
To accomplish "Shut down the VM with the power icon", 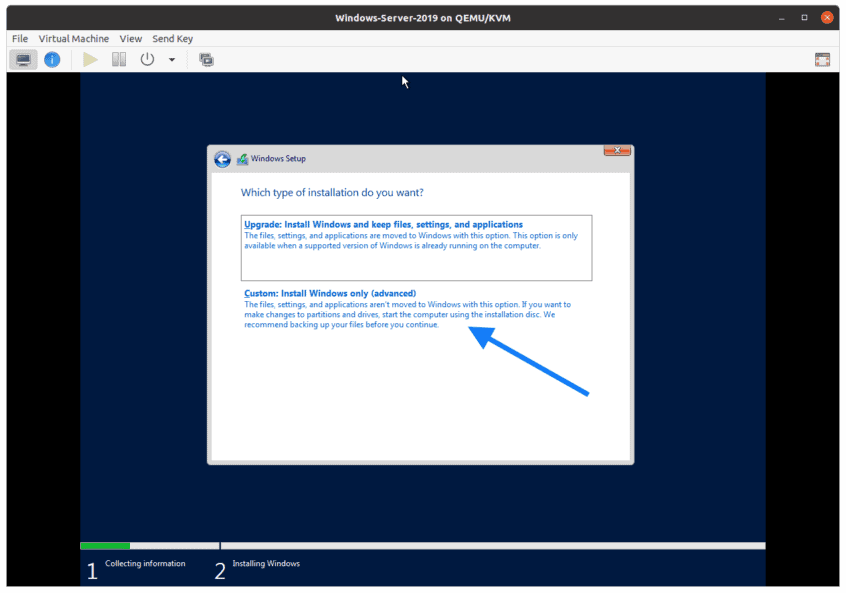I will point(146,59).
